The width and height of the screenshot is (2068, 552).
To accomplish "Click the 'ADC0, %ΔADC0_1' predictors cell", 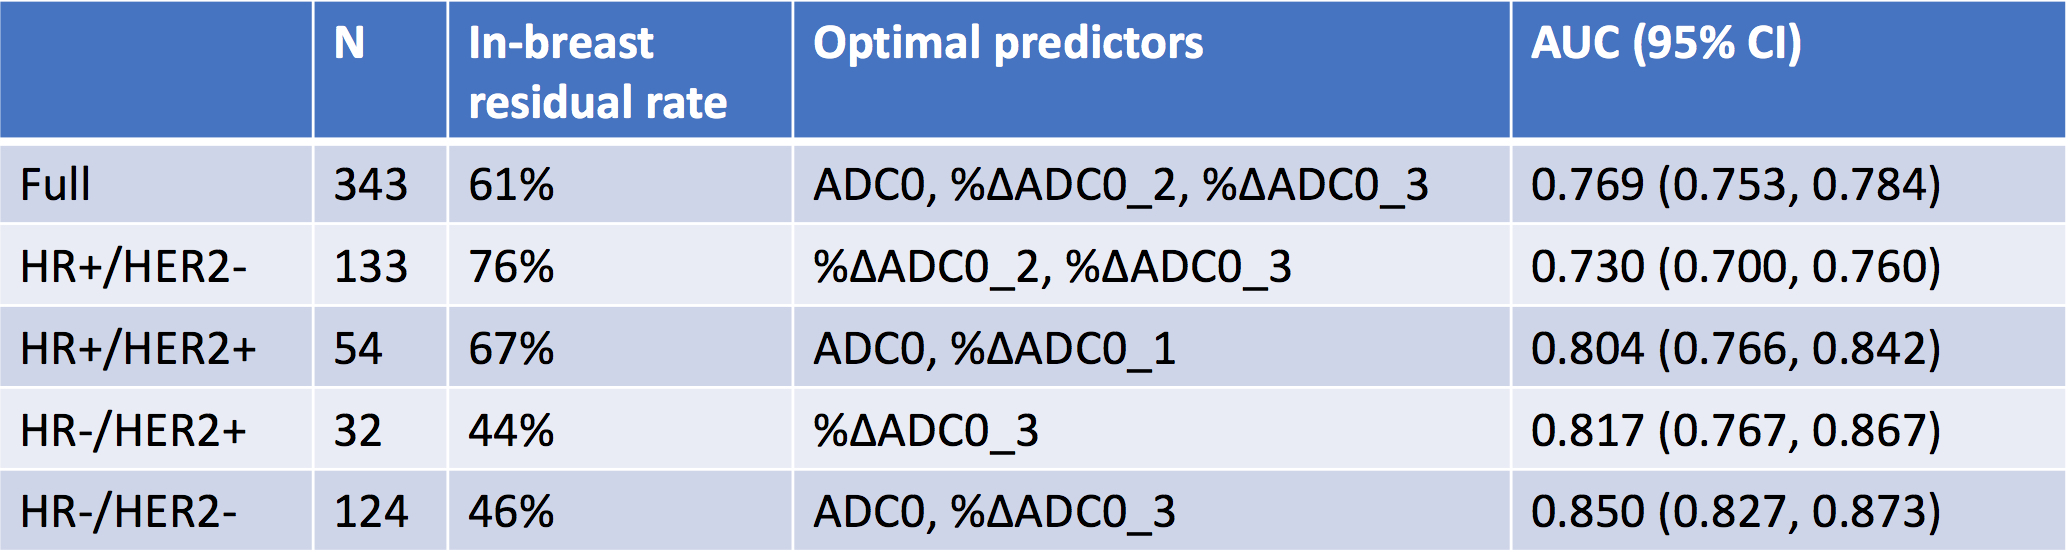I will (x=994, y=349).
